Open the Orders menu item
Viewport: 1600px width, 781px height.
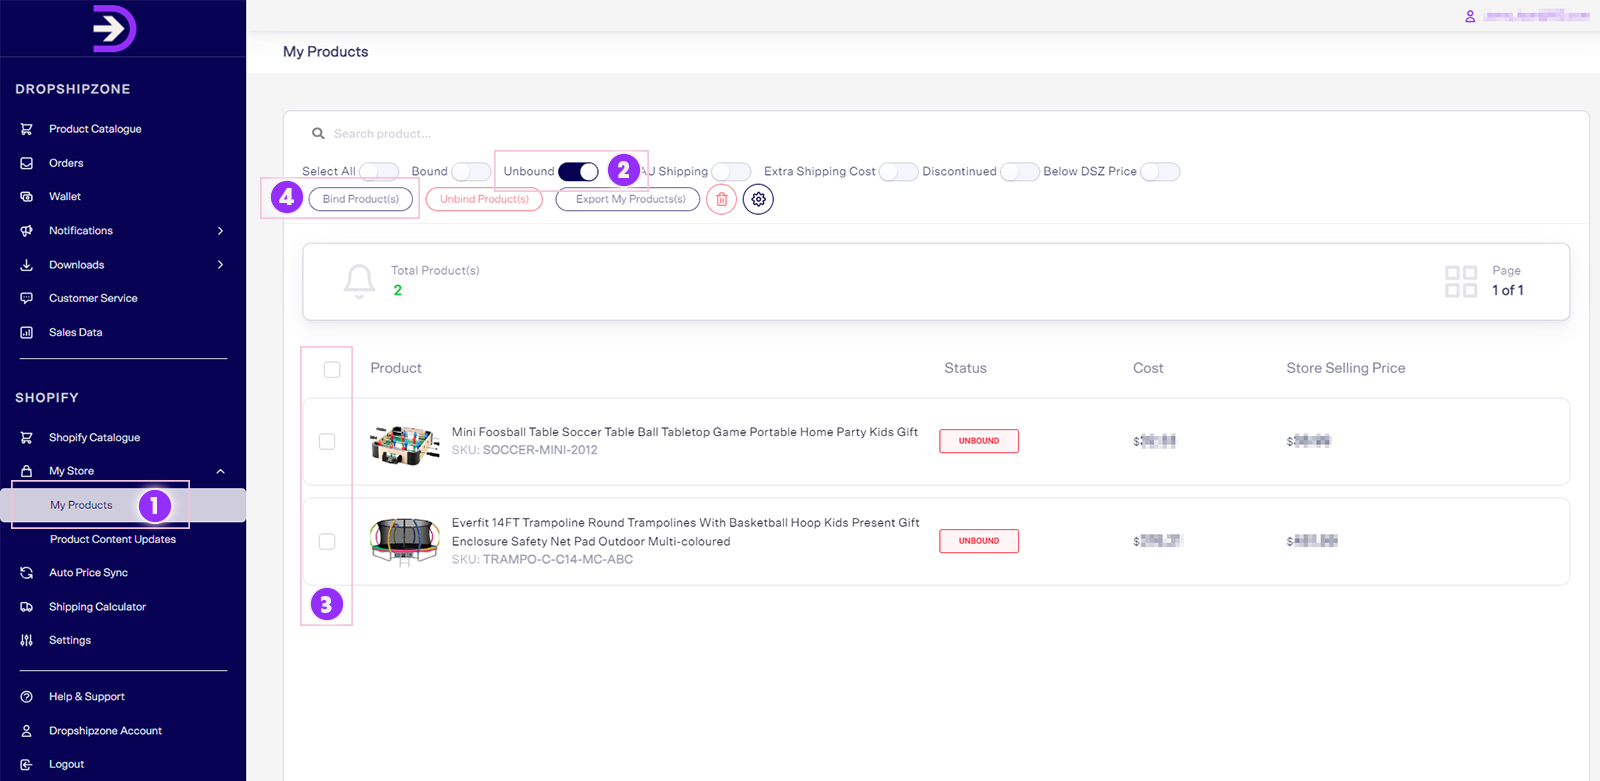click(x=66, y=163)
